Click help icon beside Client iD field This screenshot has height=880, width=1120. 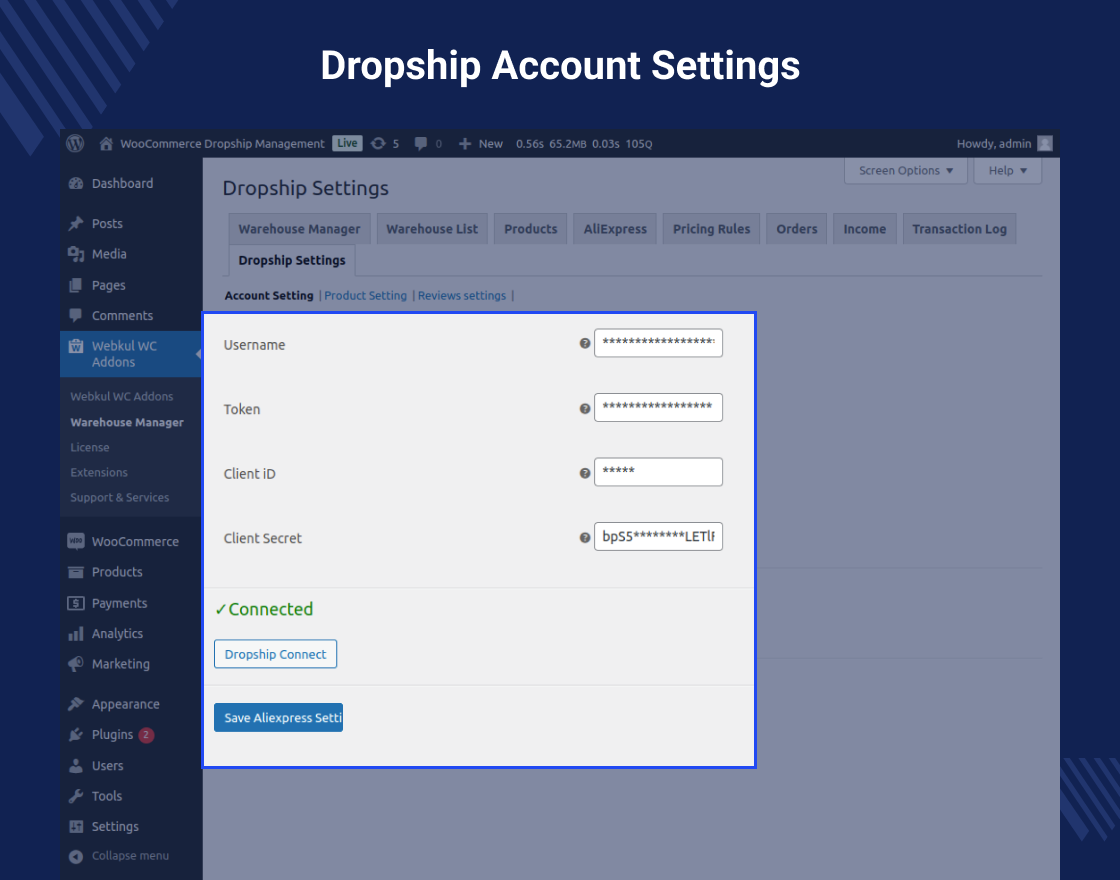tap(585, 473)
